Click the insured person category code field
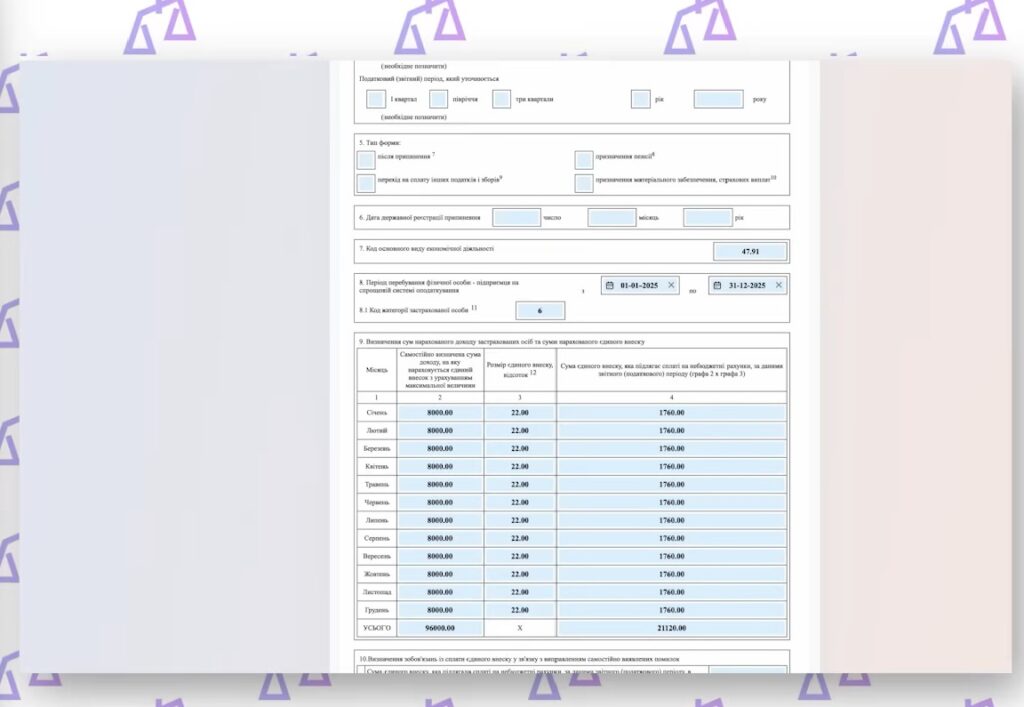 click(540, 311)
